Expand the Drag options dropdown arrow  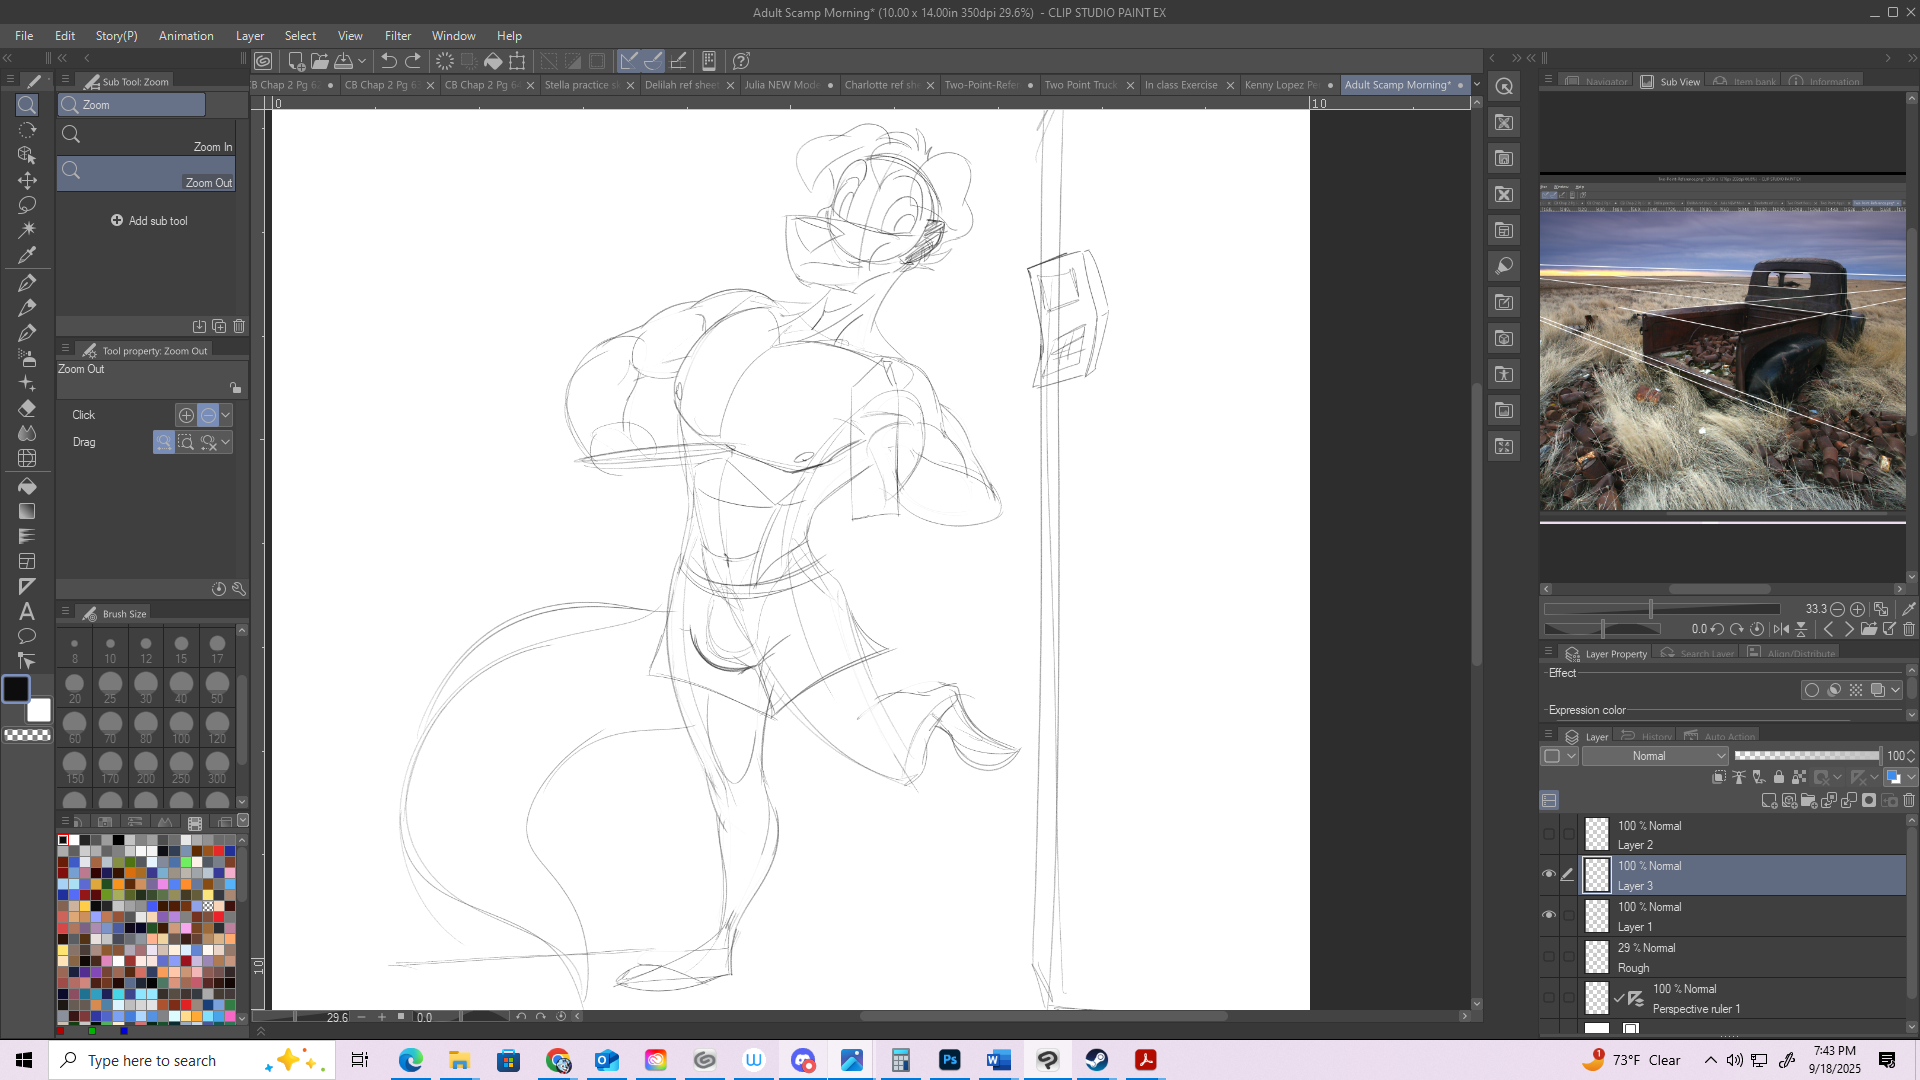226,442
